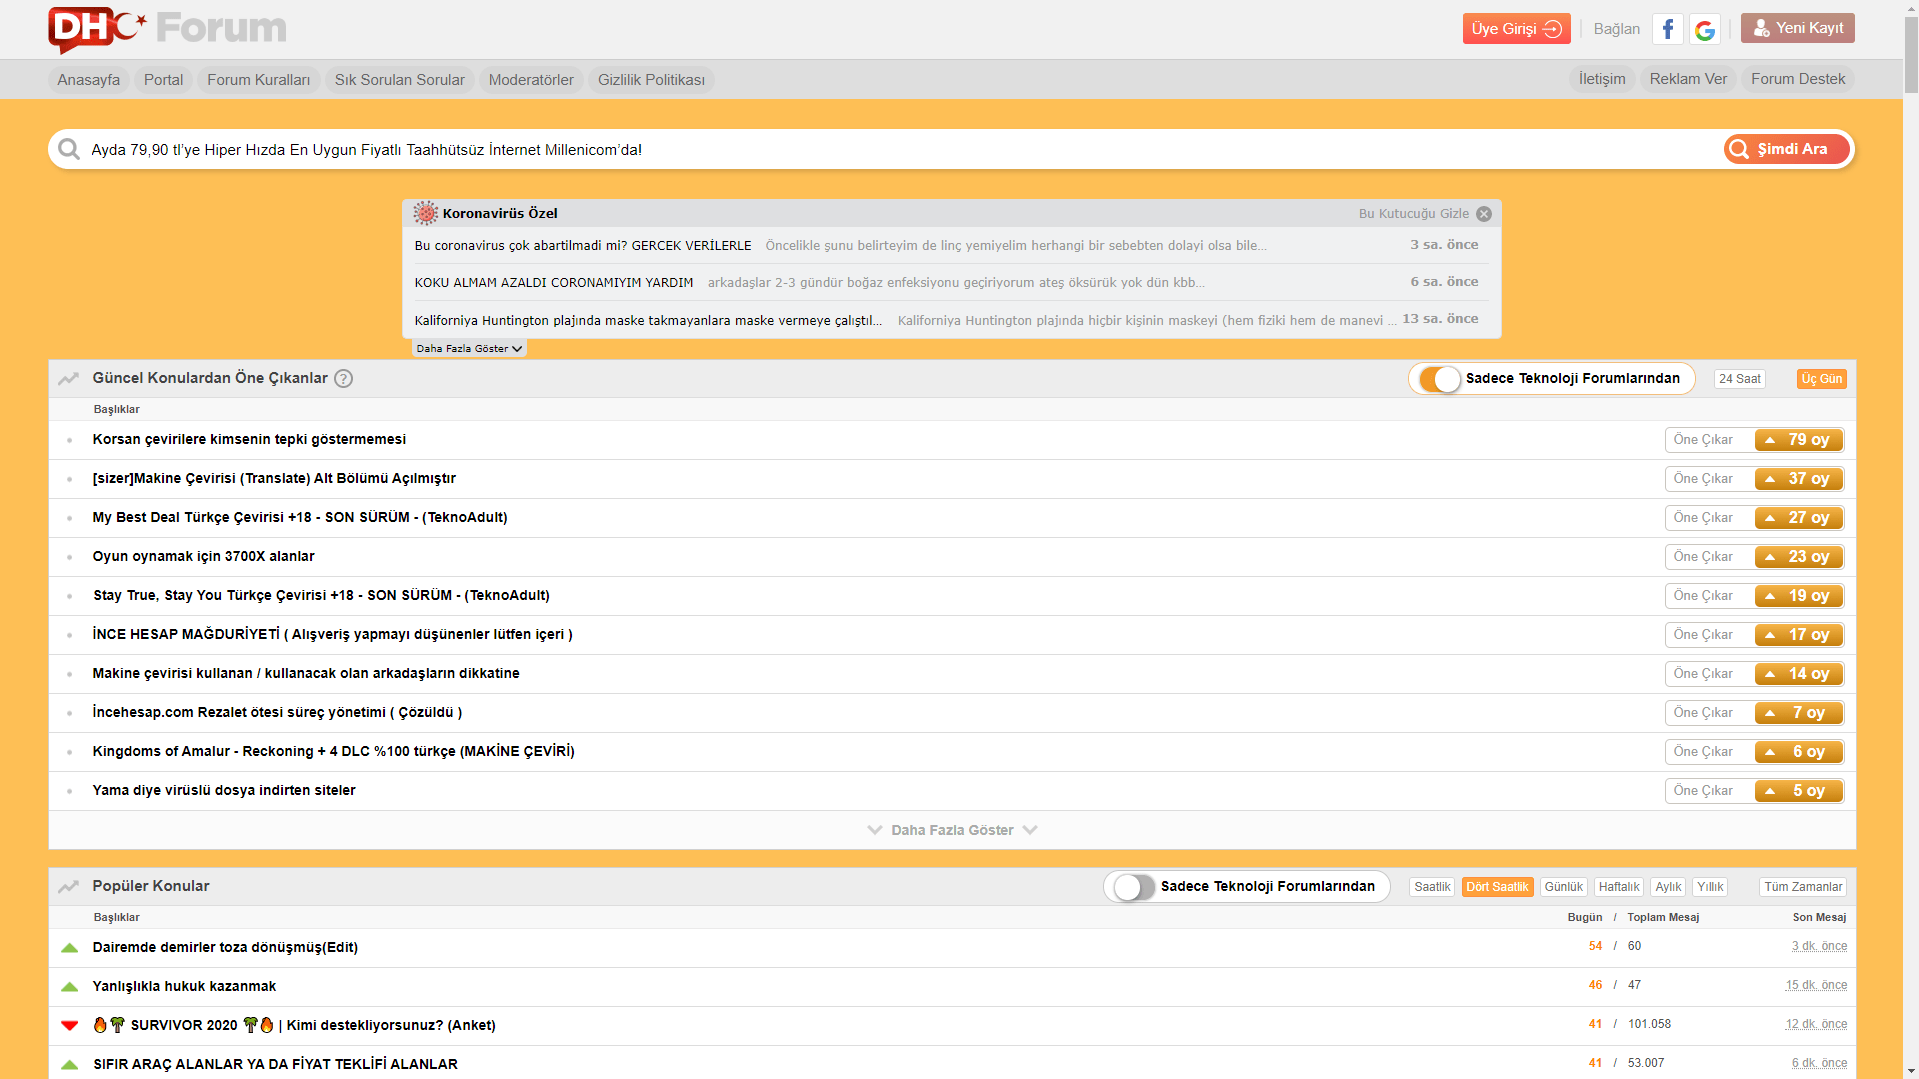Open Gizlilik Politikası page
Screen dimensions: 1919x1079
(651, 80)
